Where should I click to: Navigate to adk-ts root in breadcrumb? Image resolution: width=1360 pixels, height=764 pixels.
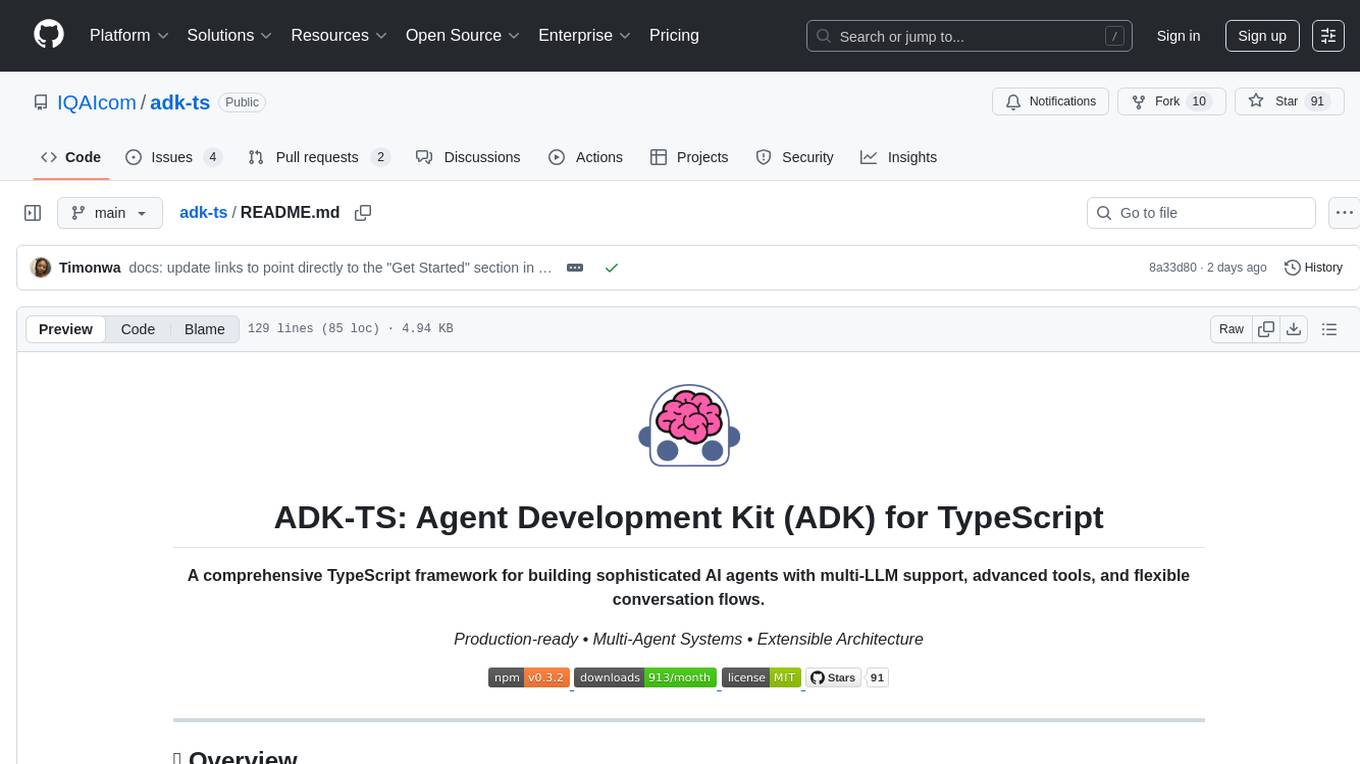[204, 212]
